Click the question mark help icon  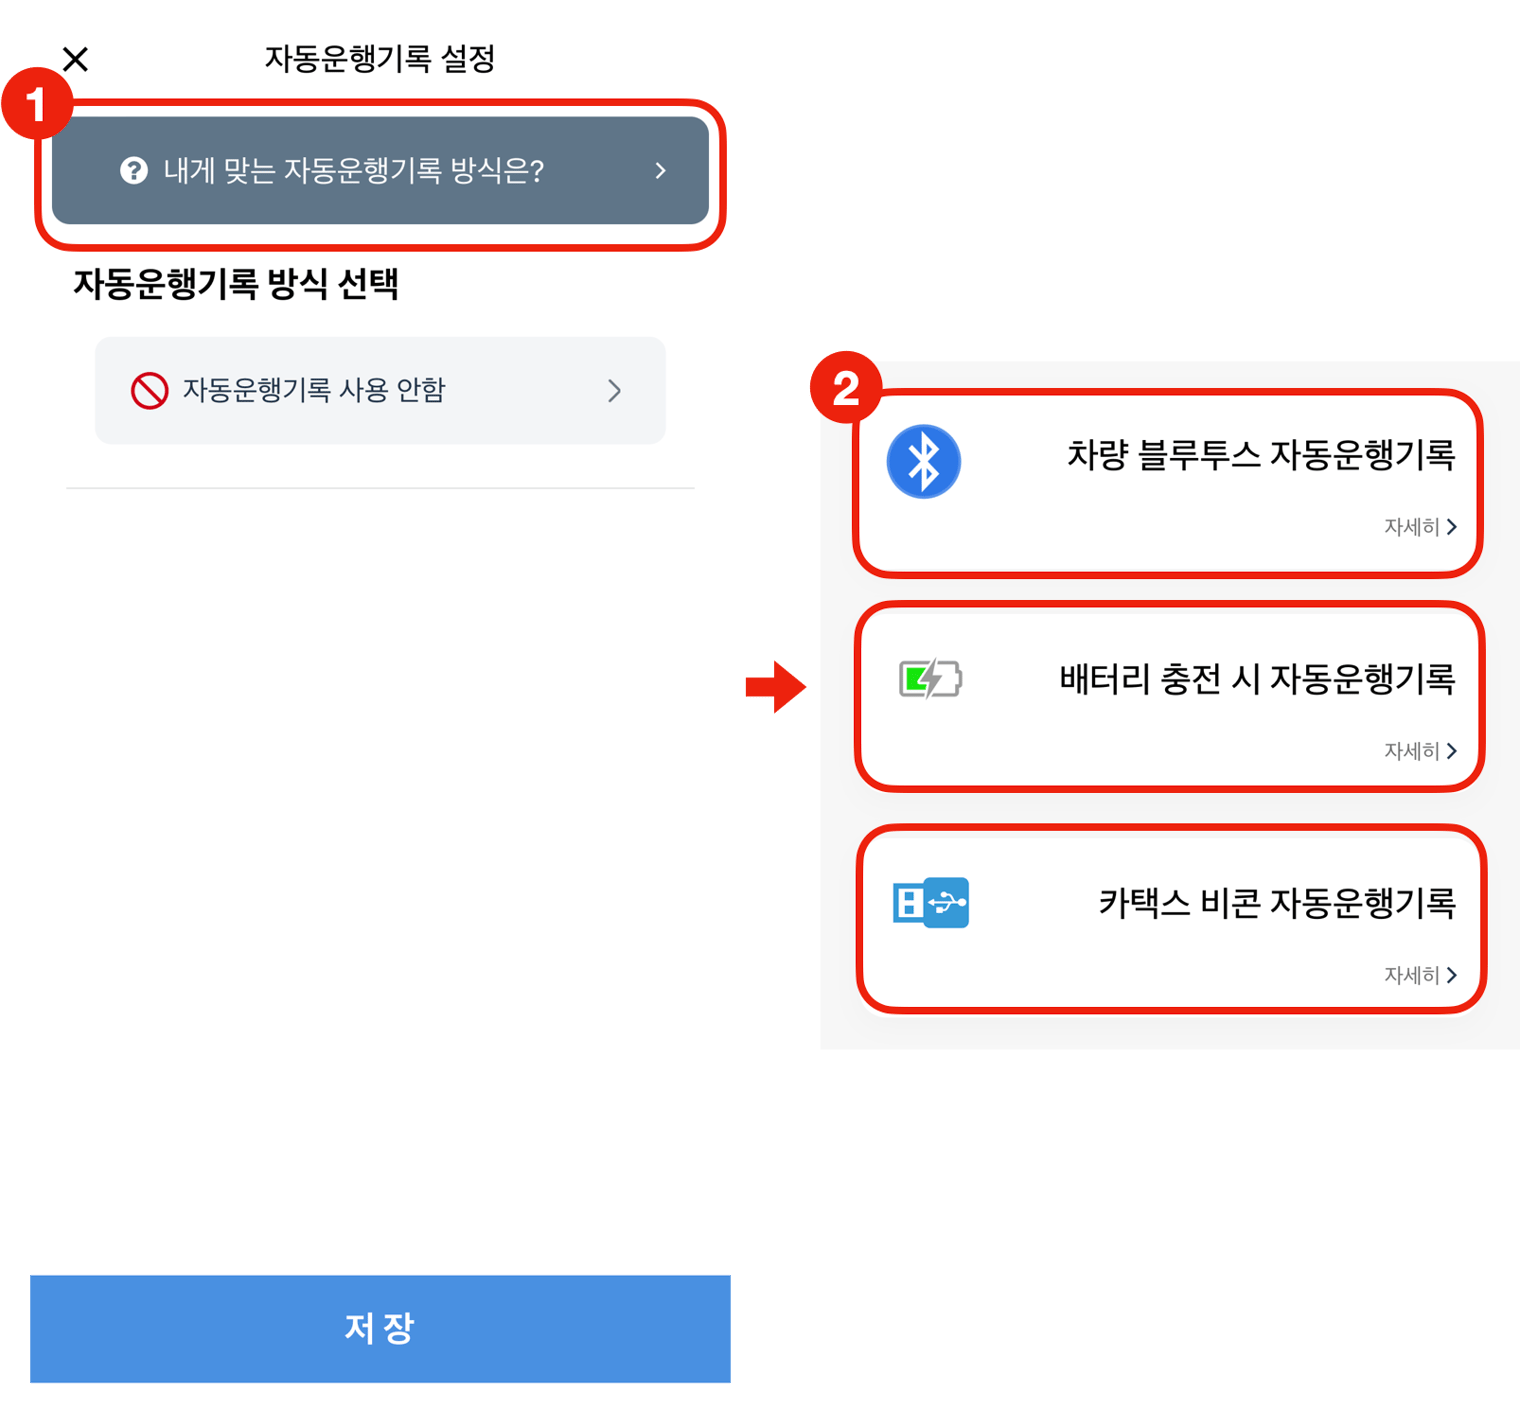coord(134,171)
